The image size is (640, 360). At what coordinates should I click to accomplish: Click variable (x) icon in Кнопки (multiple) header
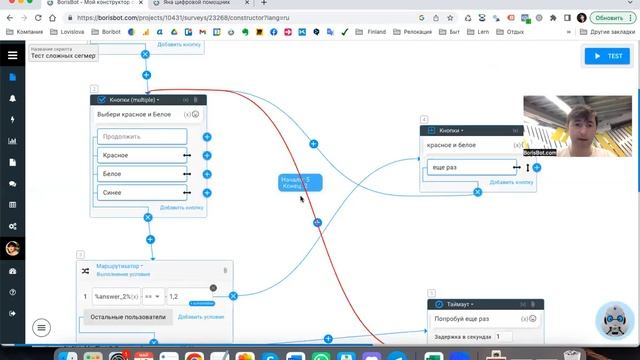pos(186,100)
